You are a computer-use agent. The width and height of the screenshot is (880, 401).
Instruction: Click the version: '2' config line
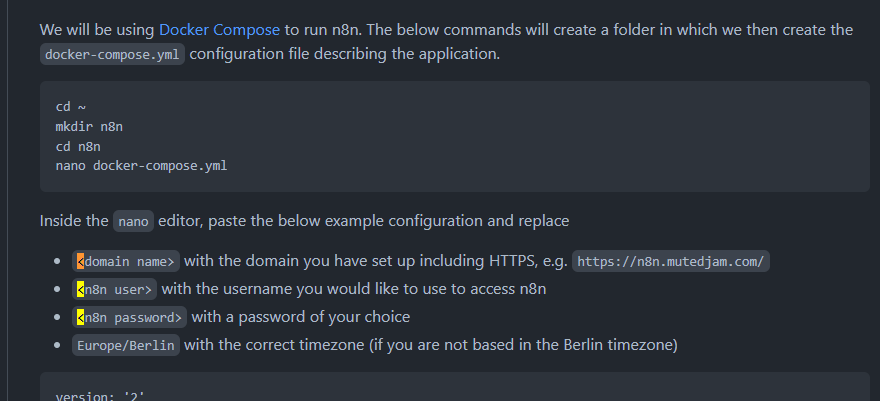[100, 395]
